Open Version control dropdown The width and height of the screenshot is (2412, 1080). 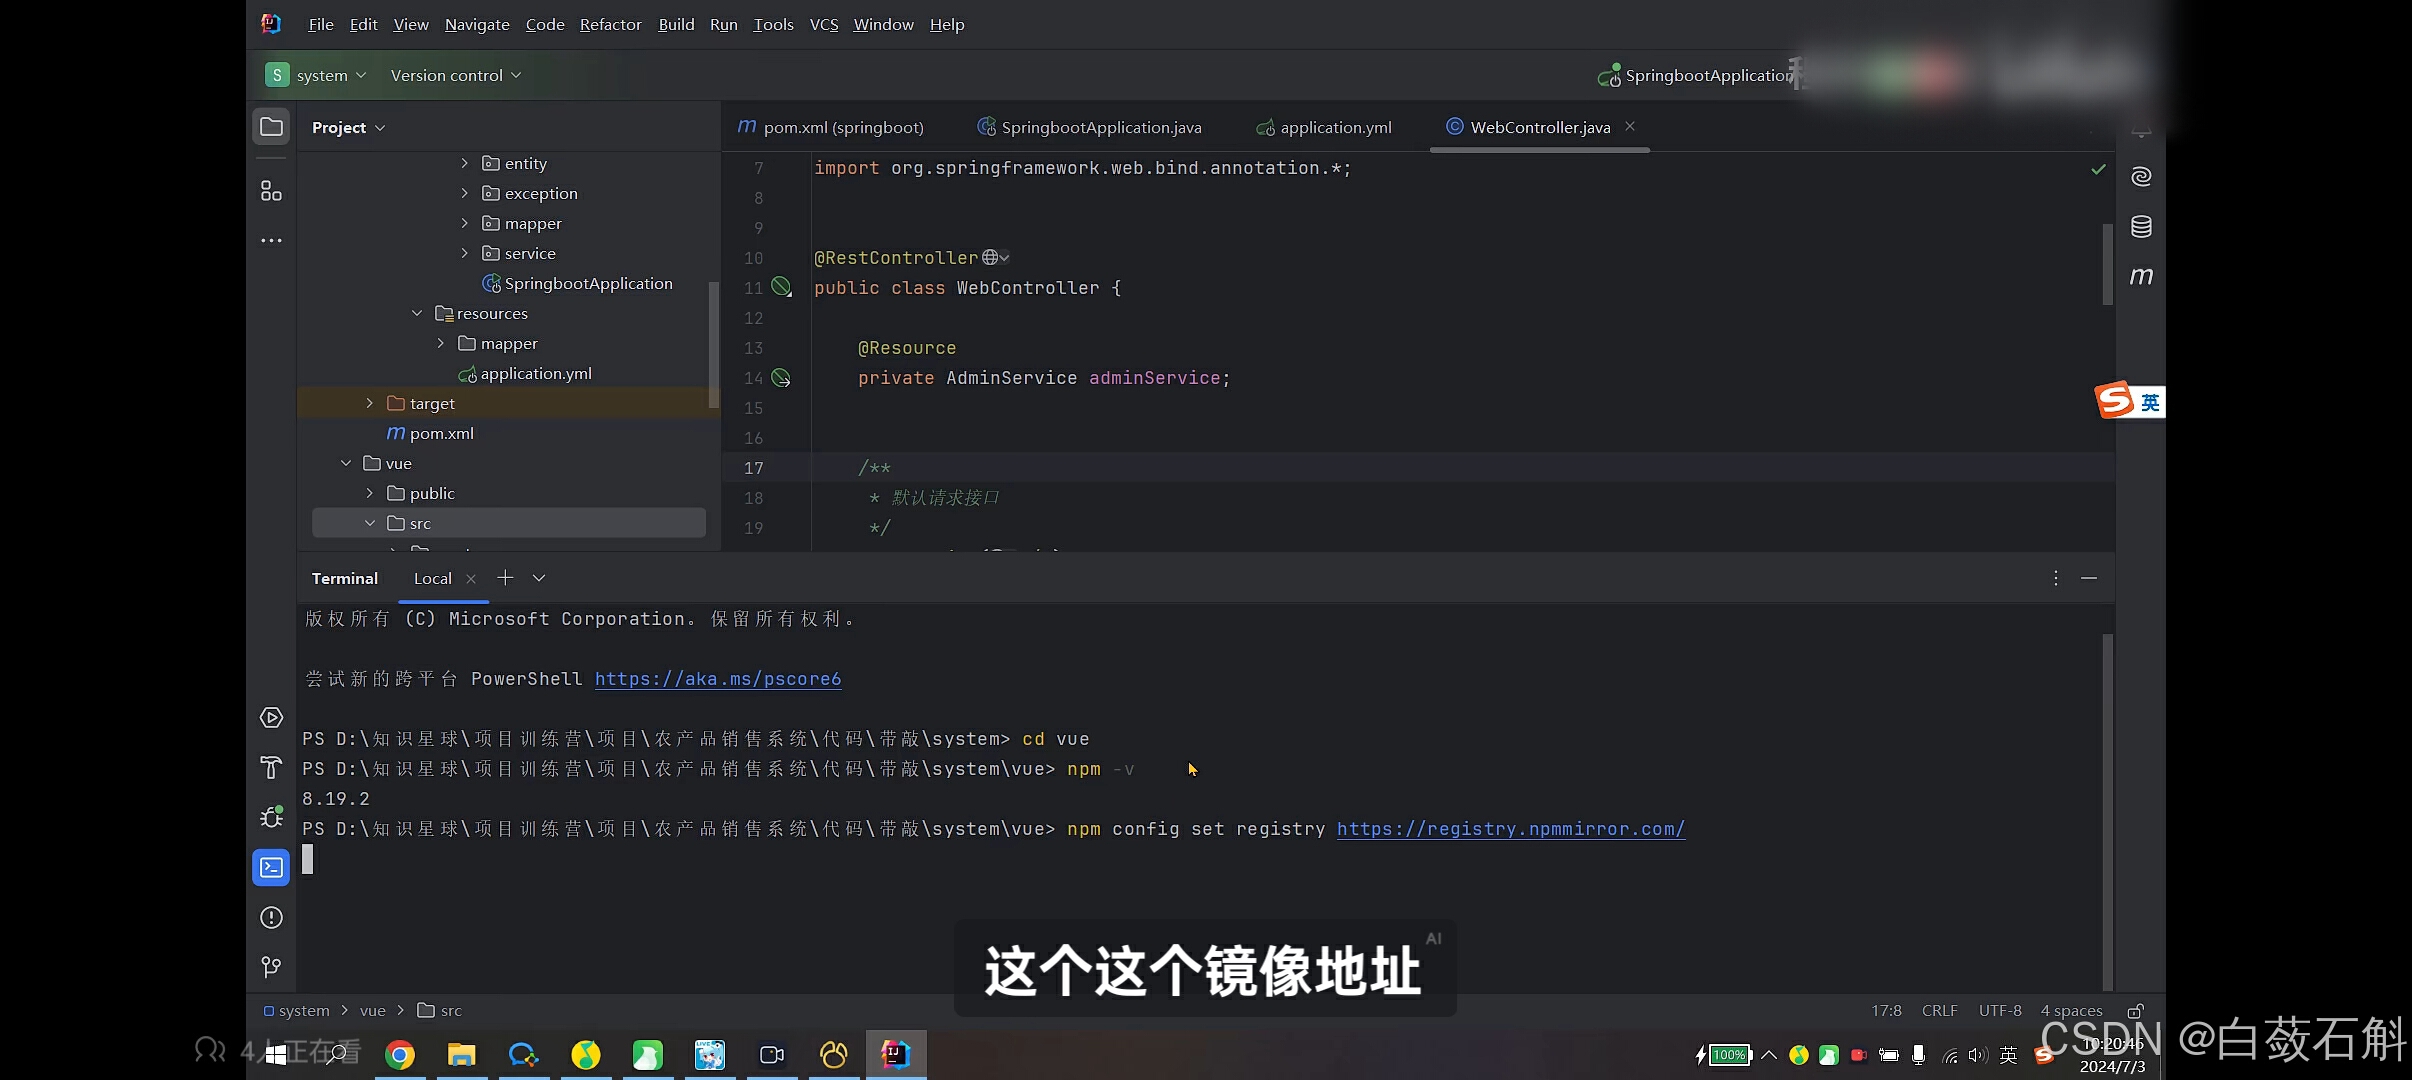[x=456, y=75]
